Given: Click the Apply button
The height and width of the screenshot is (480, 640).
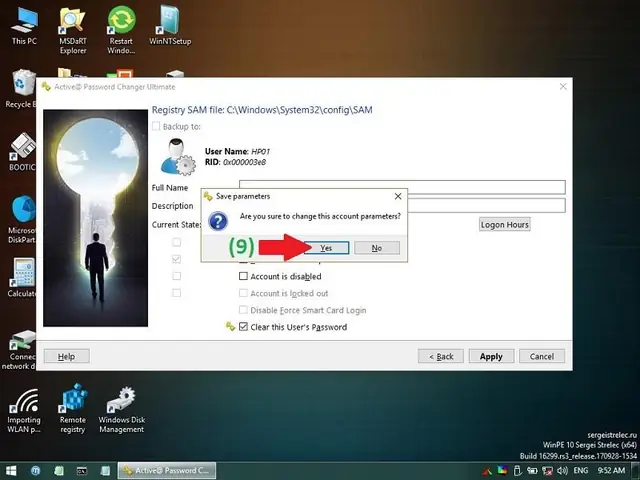Looking at the screenshot, I should pyautogui.click(x=491, y=356).
